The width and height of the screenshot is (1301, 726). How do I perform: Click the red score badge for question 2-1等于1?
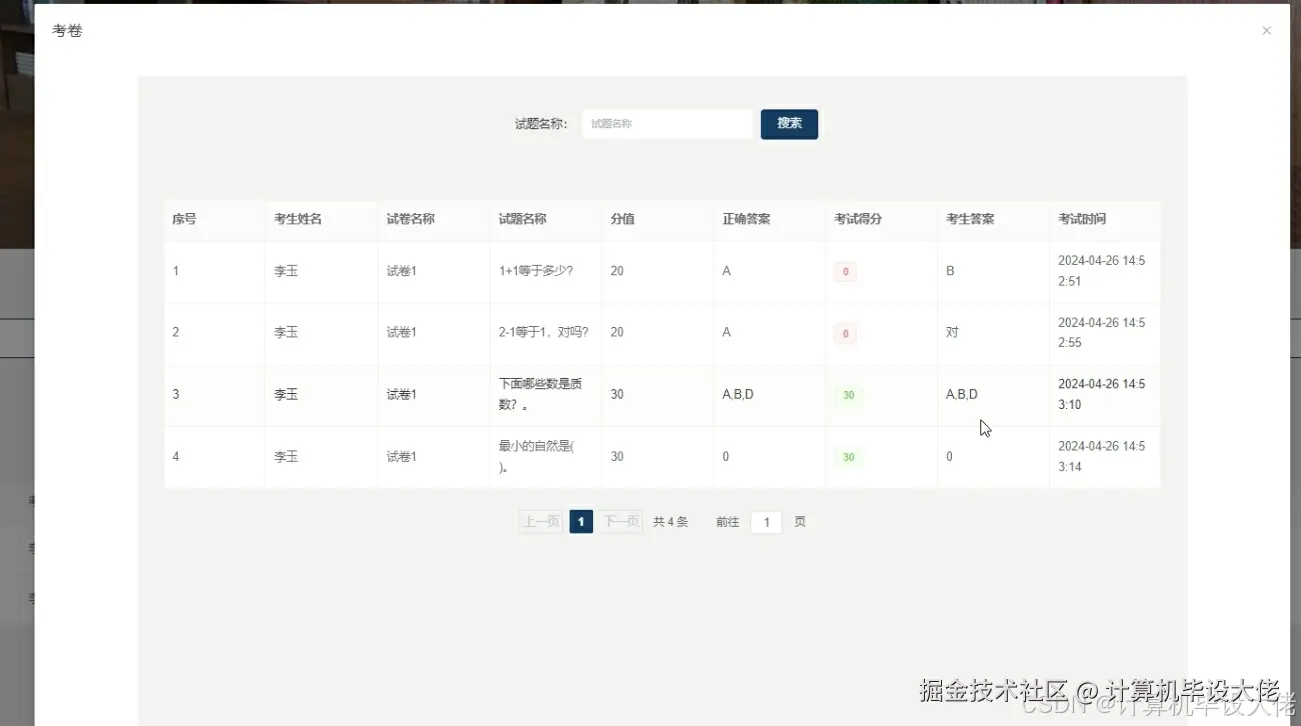coord(845,333)
